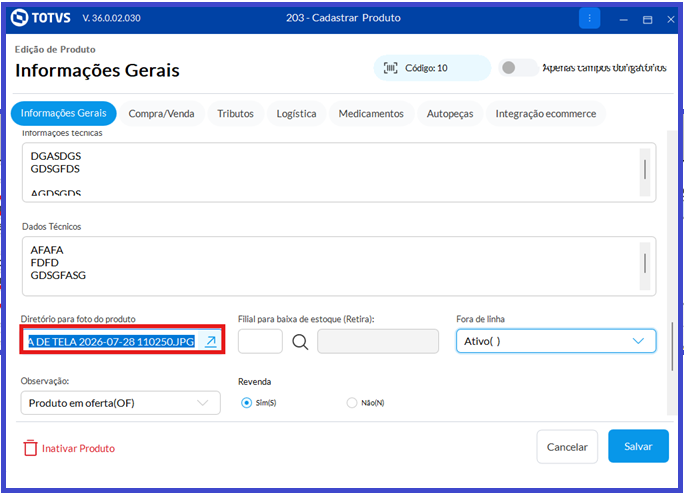The width and height of the screenshot is (684, 495).
Task: Click the text GDSGFASG in Dados Técnicos
Action: click(58, 275)
